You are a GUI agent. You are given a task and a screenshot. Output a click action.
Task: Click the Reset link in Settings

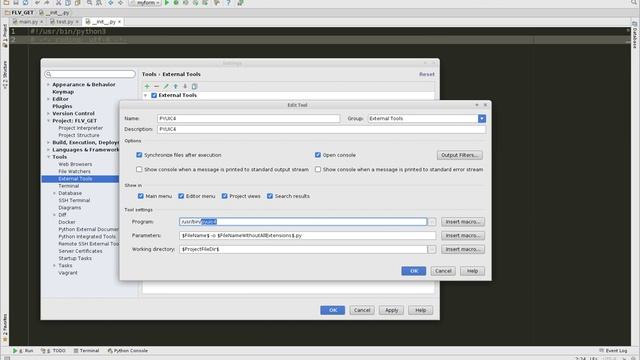[x=427, y=74]
